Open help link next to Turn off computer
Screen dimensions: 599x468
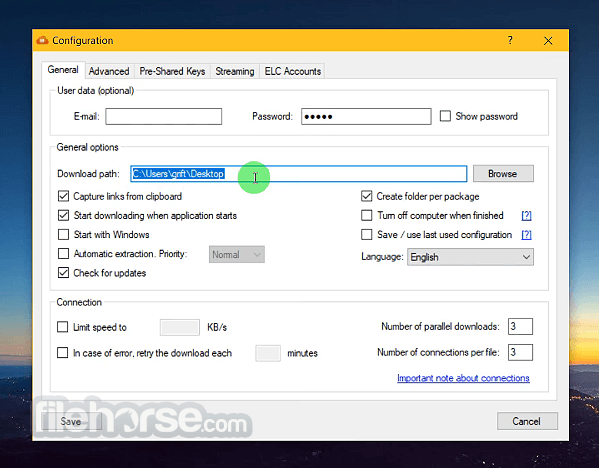click(526, 216)
